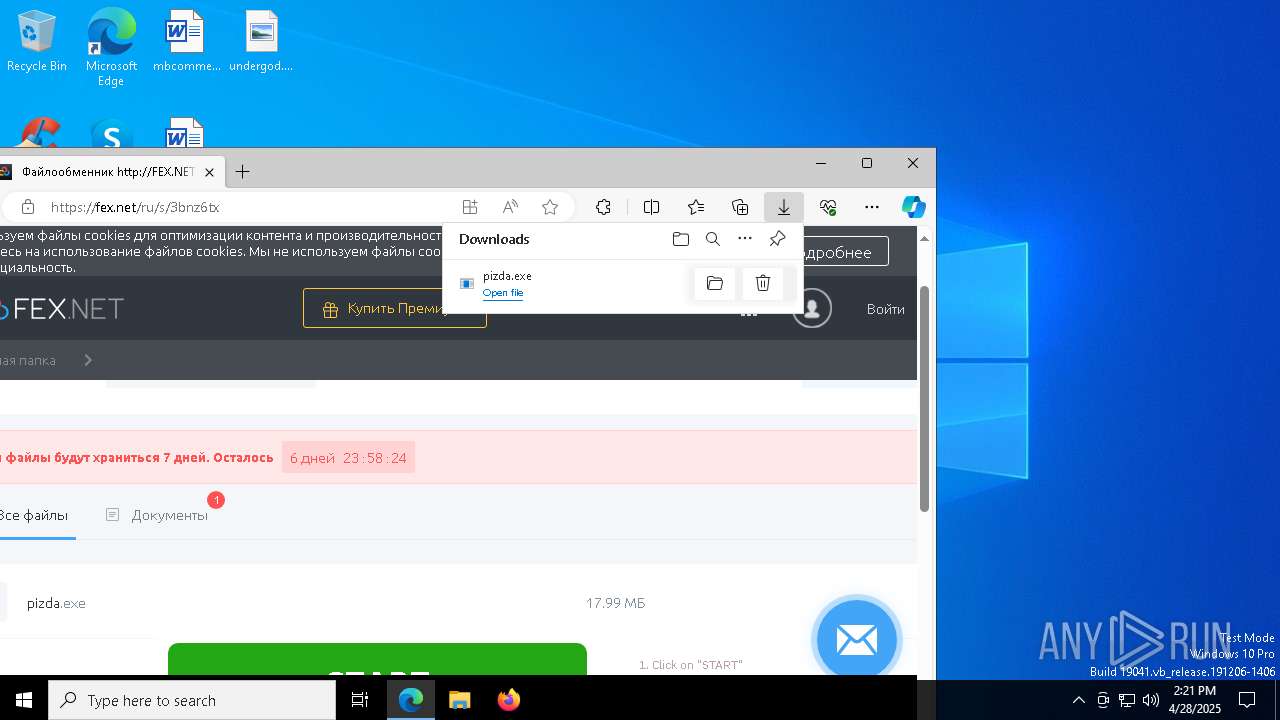The height and width of the screenshot is (720, 1280).
Task: Open Edge Extensions puzzle icon
Action: 603,207
